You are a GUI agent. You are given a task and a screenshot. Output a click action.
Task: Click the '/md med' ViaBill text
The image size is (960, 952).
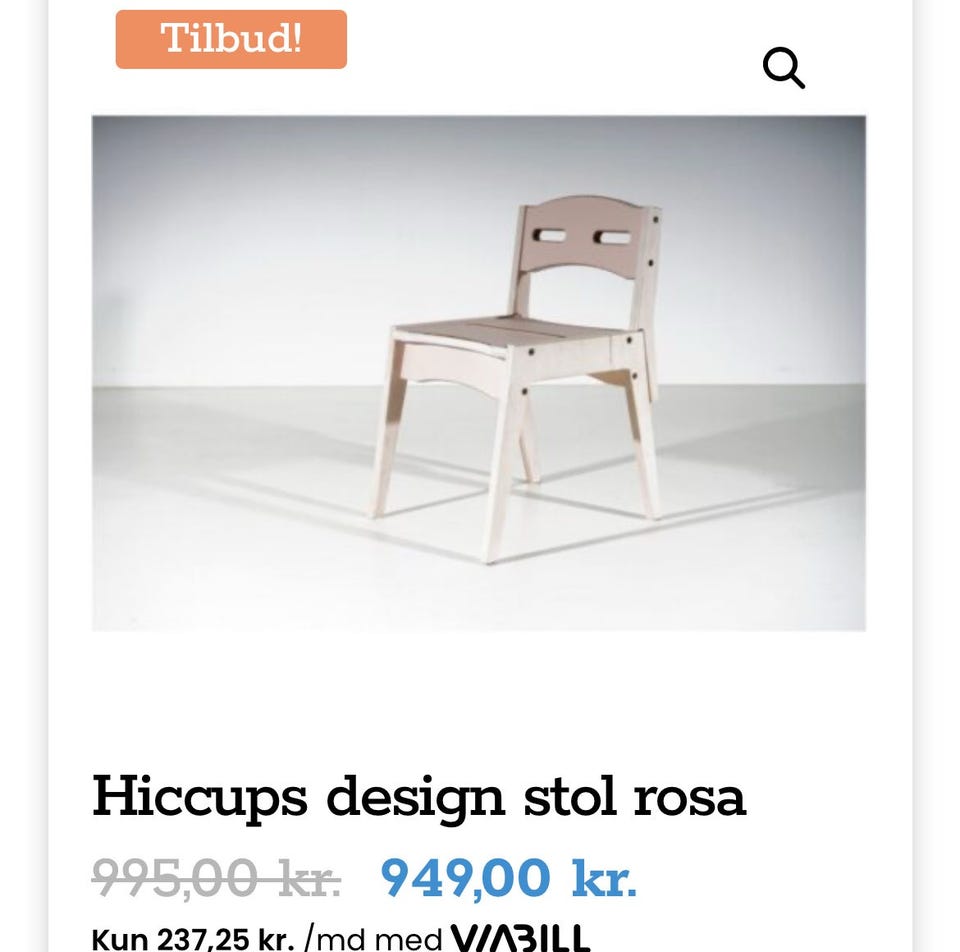373,940
